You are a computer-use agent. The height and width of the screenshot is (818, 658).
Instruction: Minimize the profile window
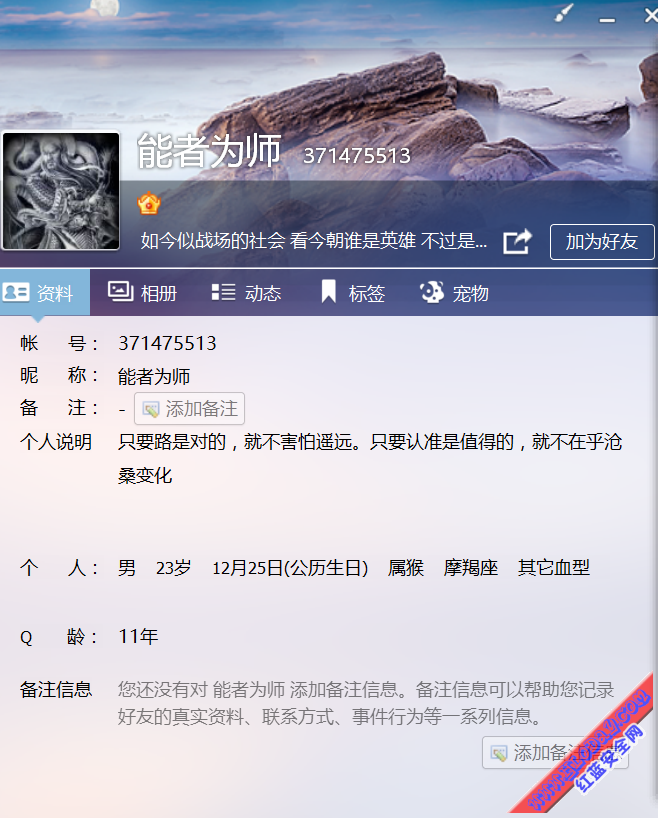pos(607,20)
